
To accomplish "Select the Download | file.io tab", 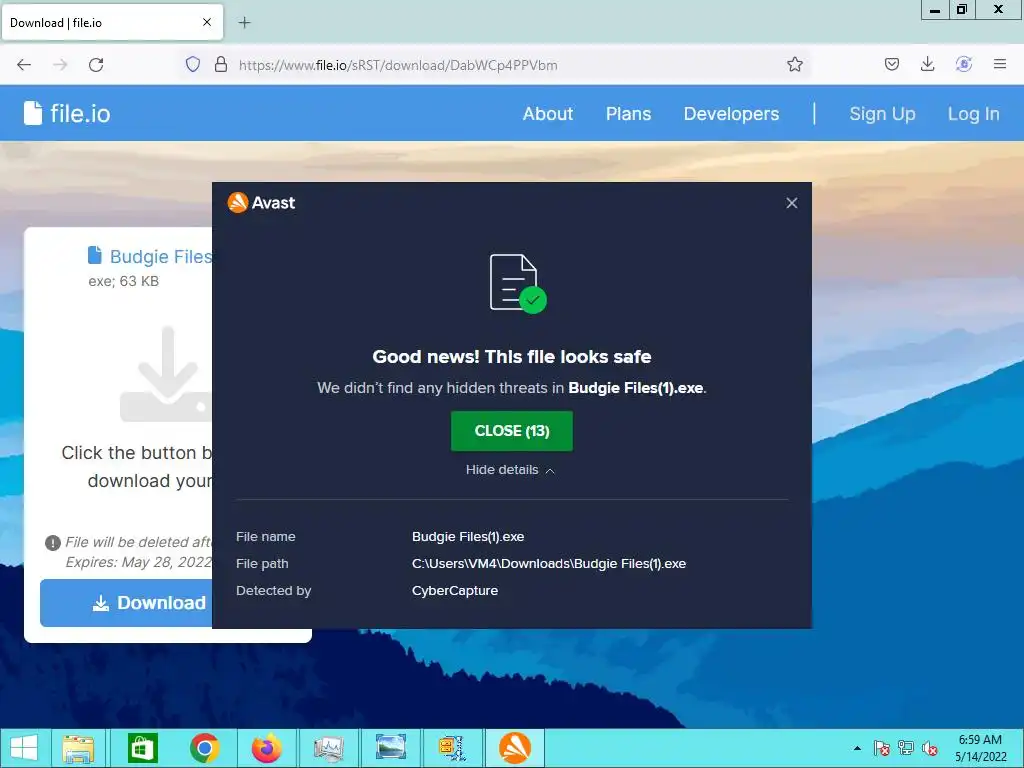I will point(112,23).
